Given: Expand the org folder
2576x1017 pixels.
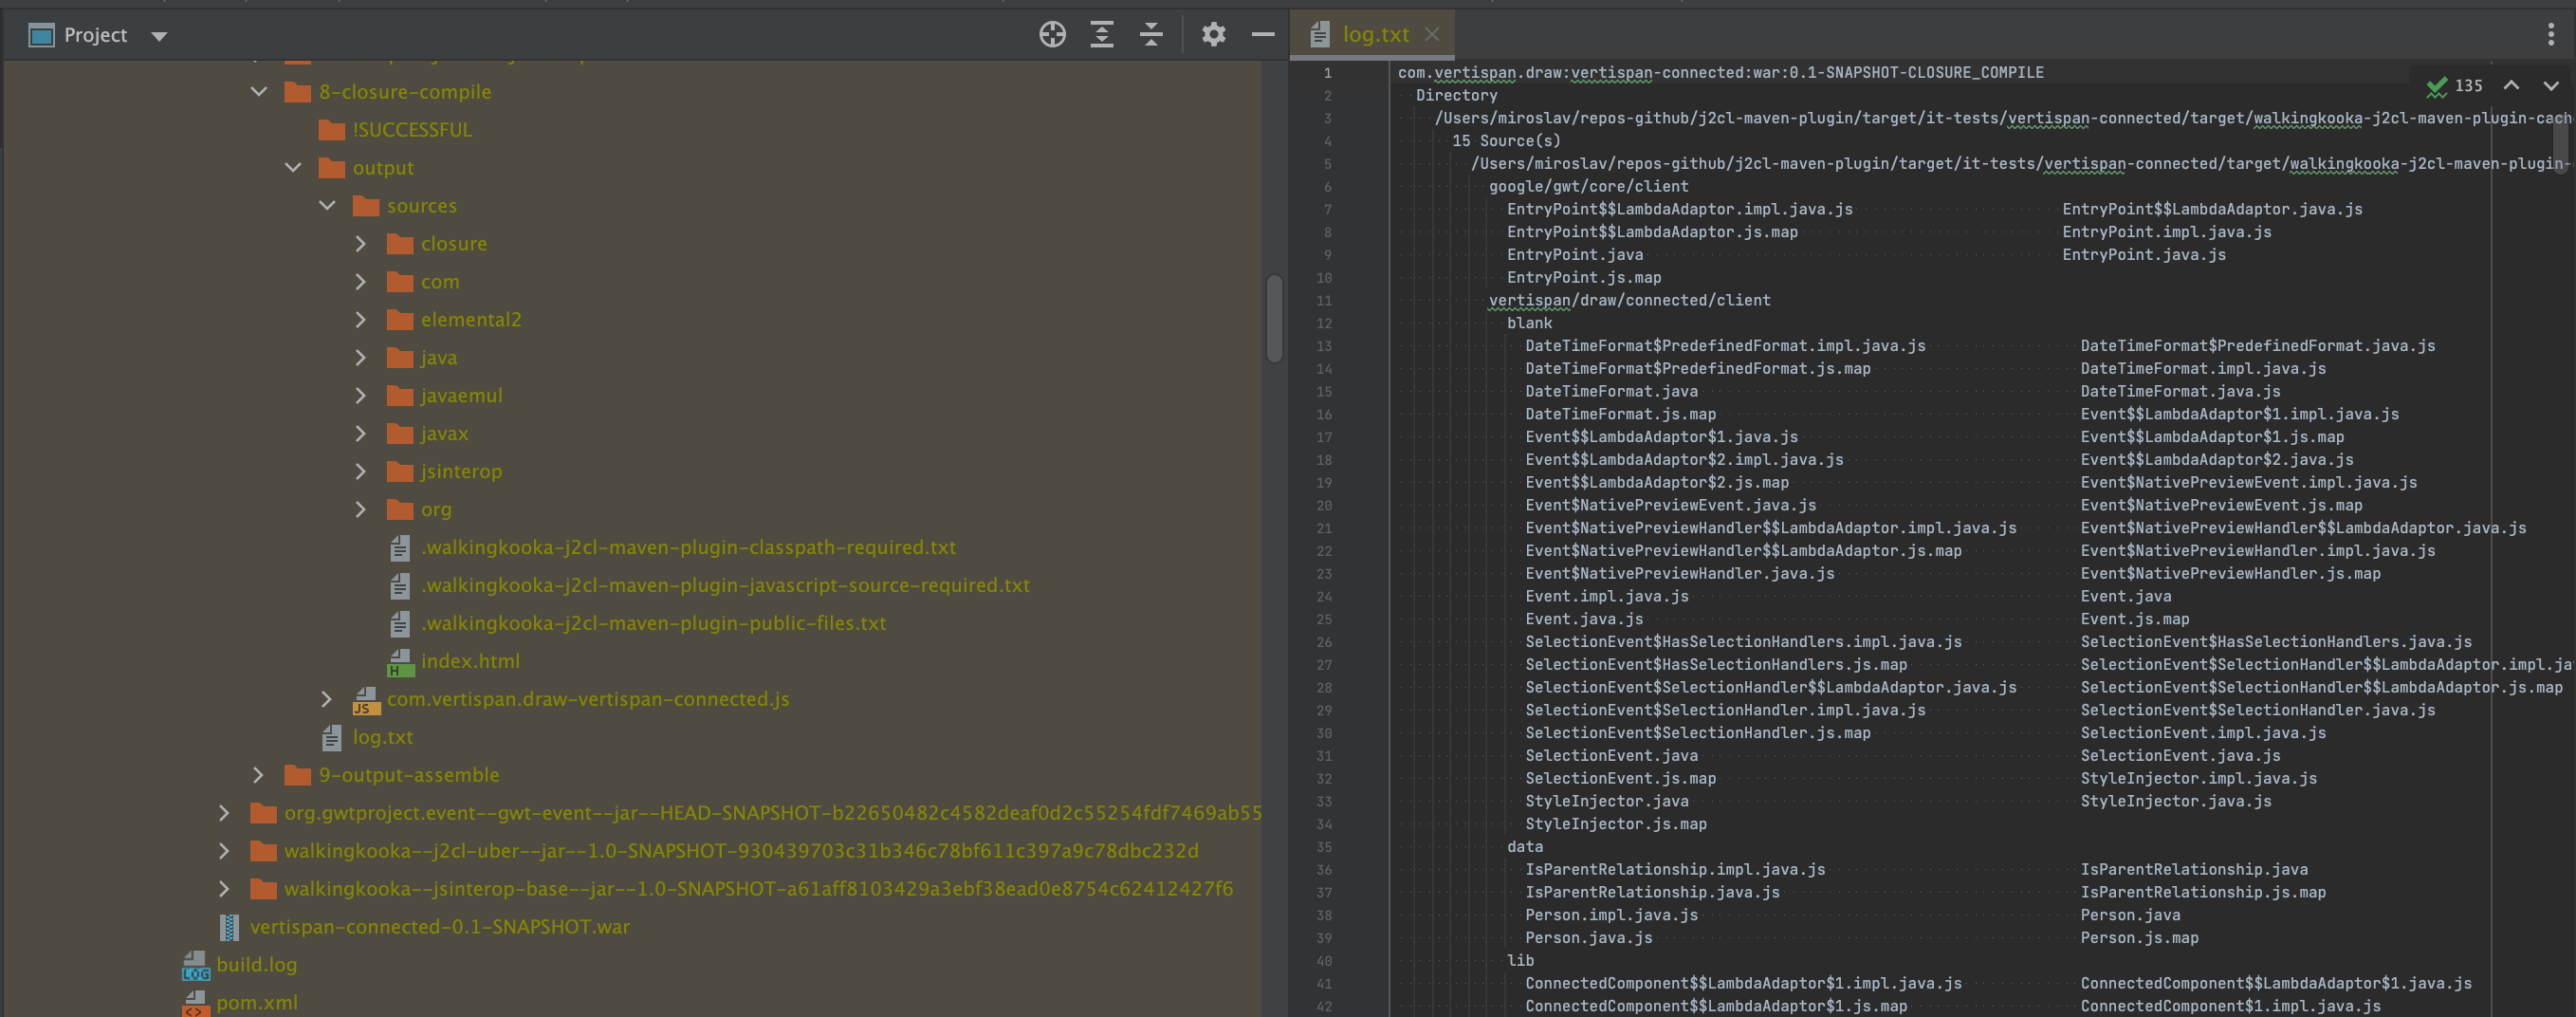Looking at the screenshot, I should tap(361, 510).
